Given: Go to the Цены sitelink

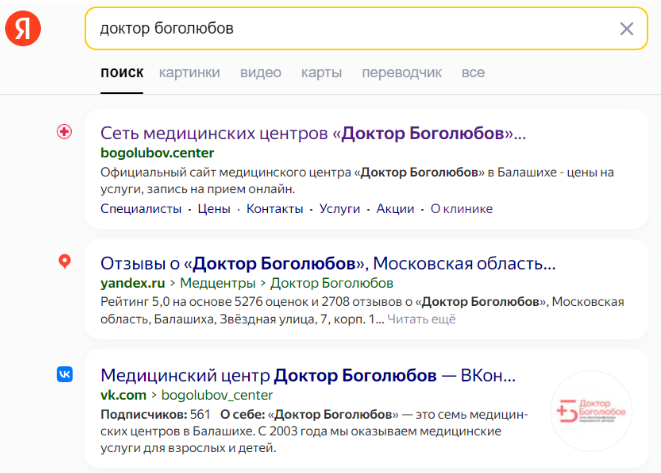Looking at the screenshot, I should 214,209.
